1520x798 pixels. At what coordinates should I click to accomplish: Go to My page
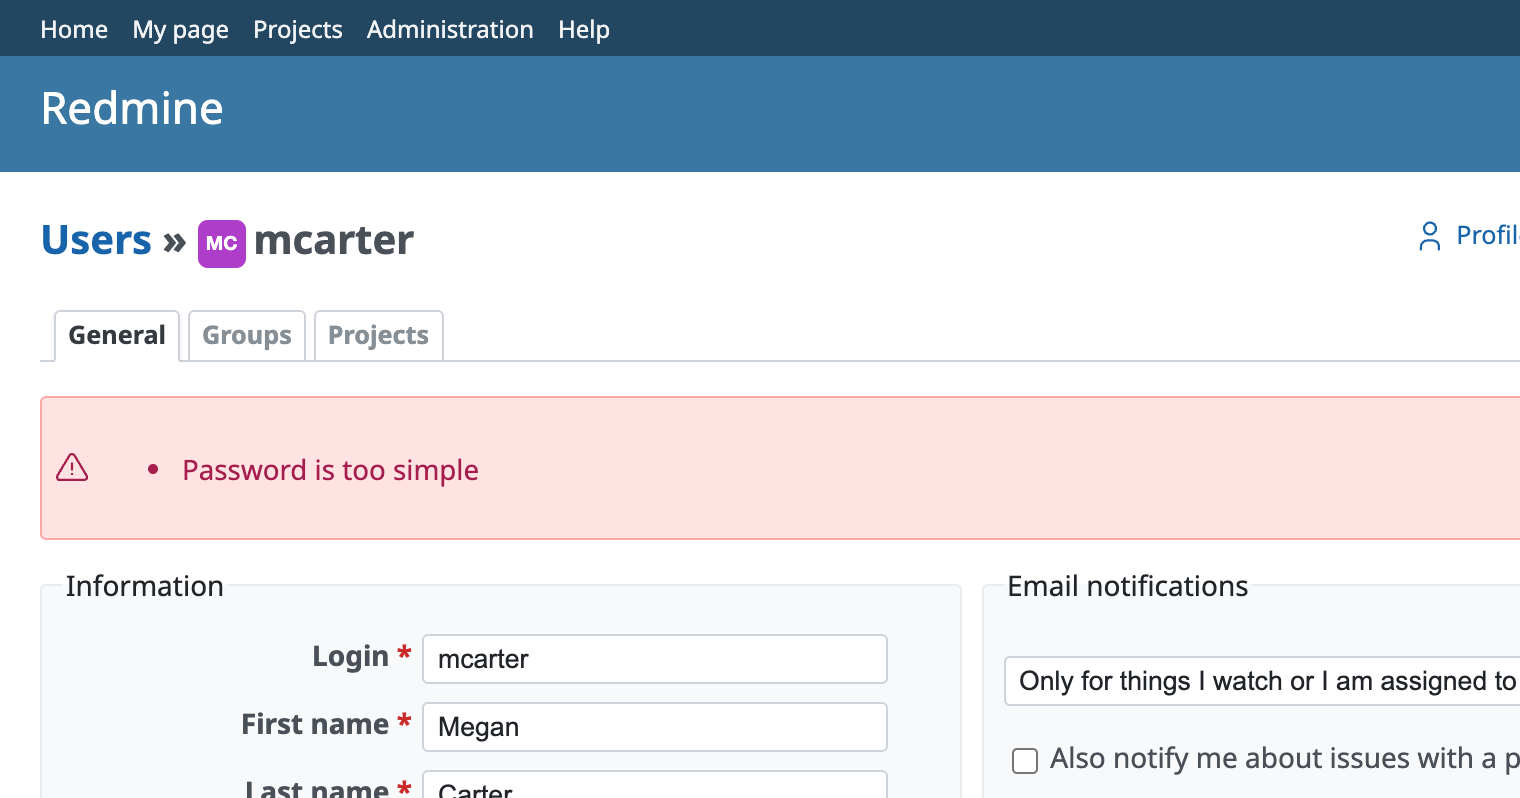point(181,29)
